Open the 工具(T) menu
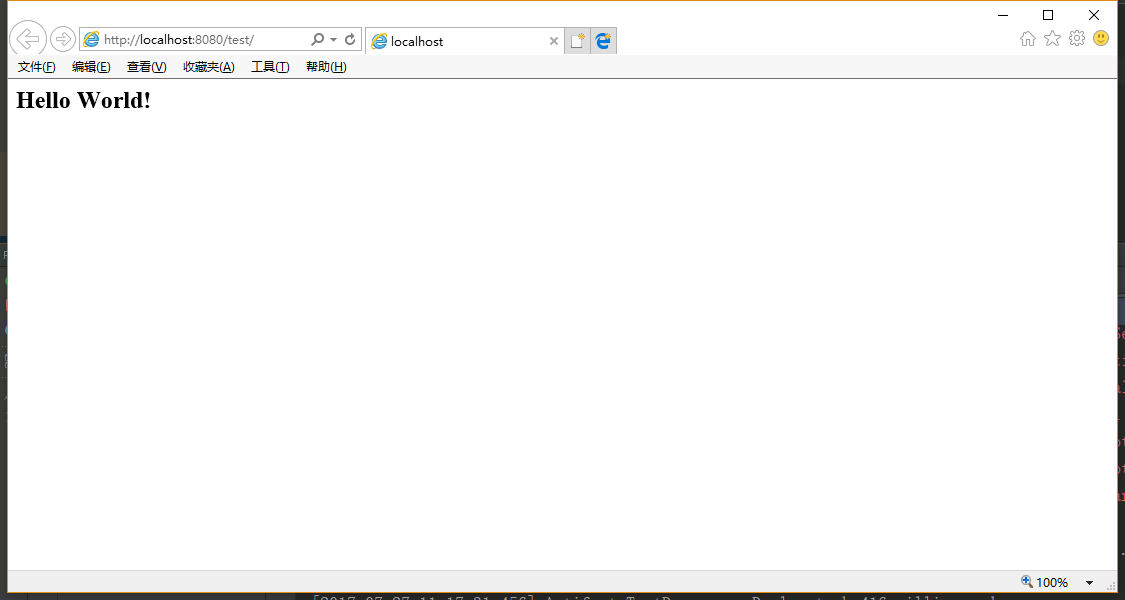 (x=270, y=67)
